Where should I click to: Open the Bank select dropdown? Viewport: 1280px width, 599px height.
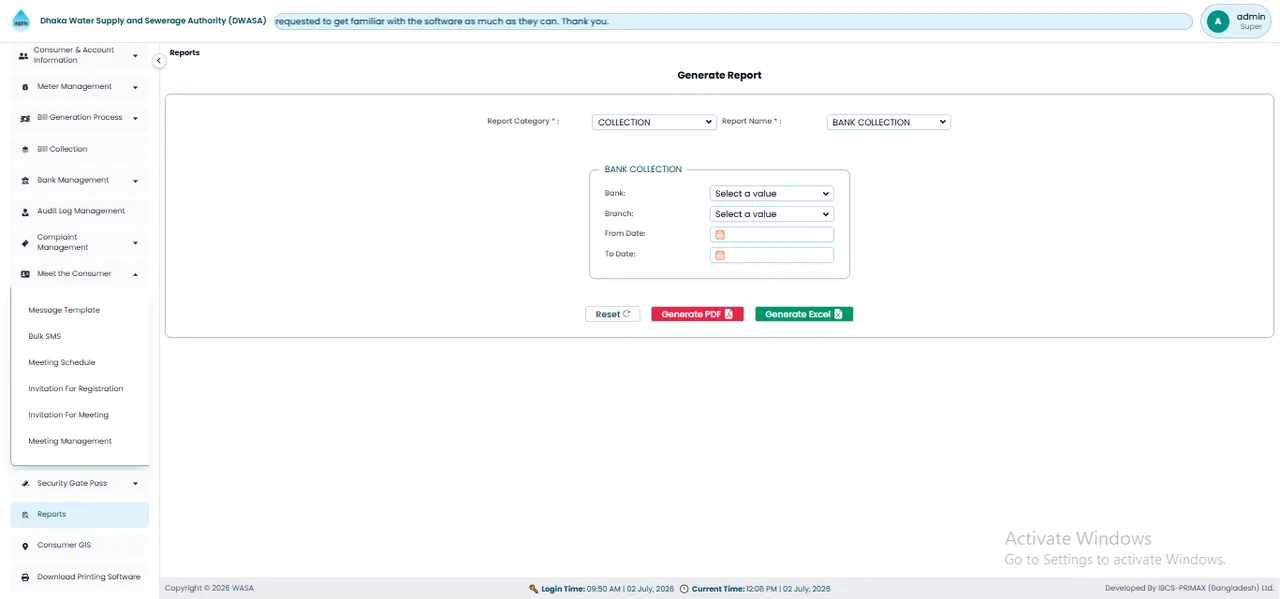tap(772, 194)
